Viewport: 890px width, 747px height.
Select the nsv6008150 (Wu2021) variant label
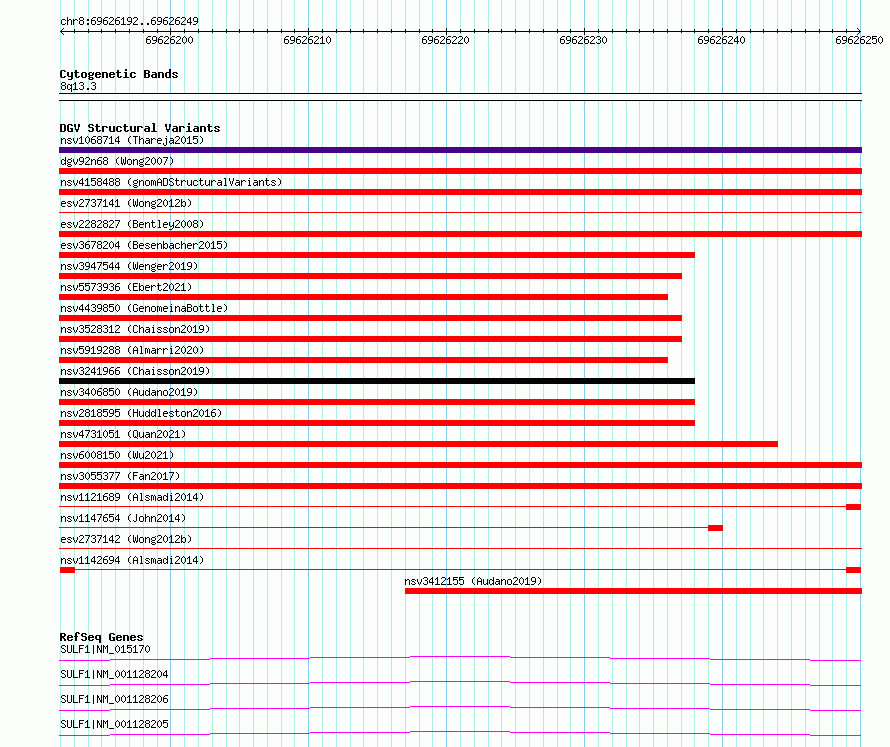pyautogui.click(x=117, y=455)
